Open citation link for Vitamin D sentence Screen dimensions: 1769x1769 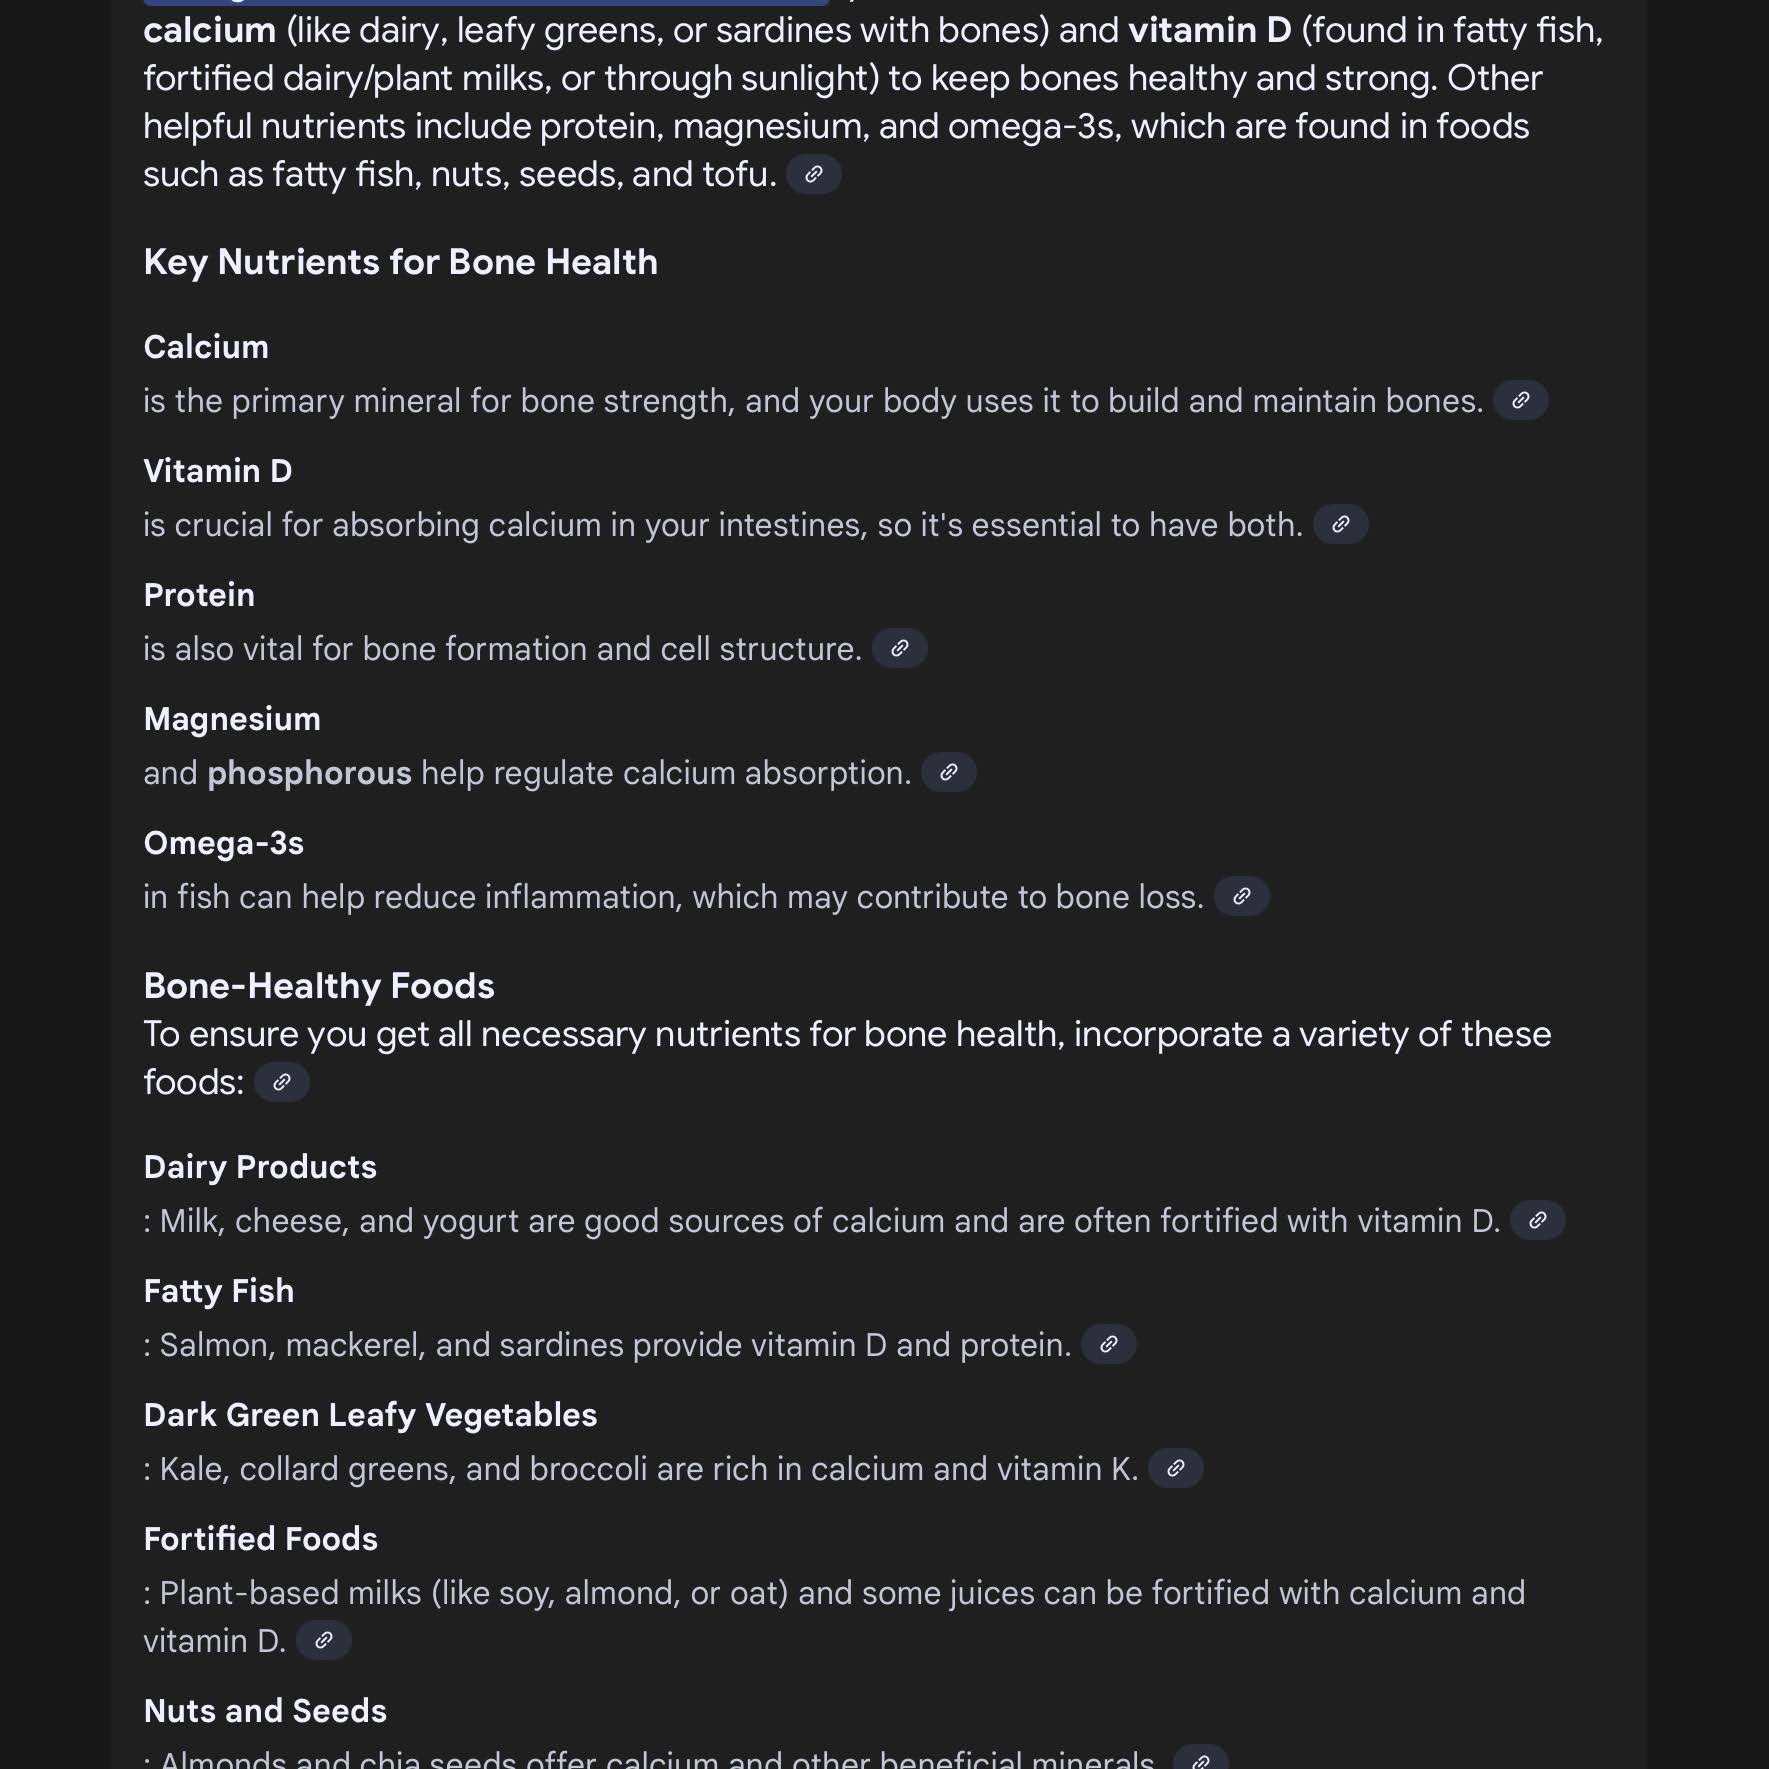pos(1340,524)
